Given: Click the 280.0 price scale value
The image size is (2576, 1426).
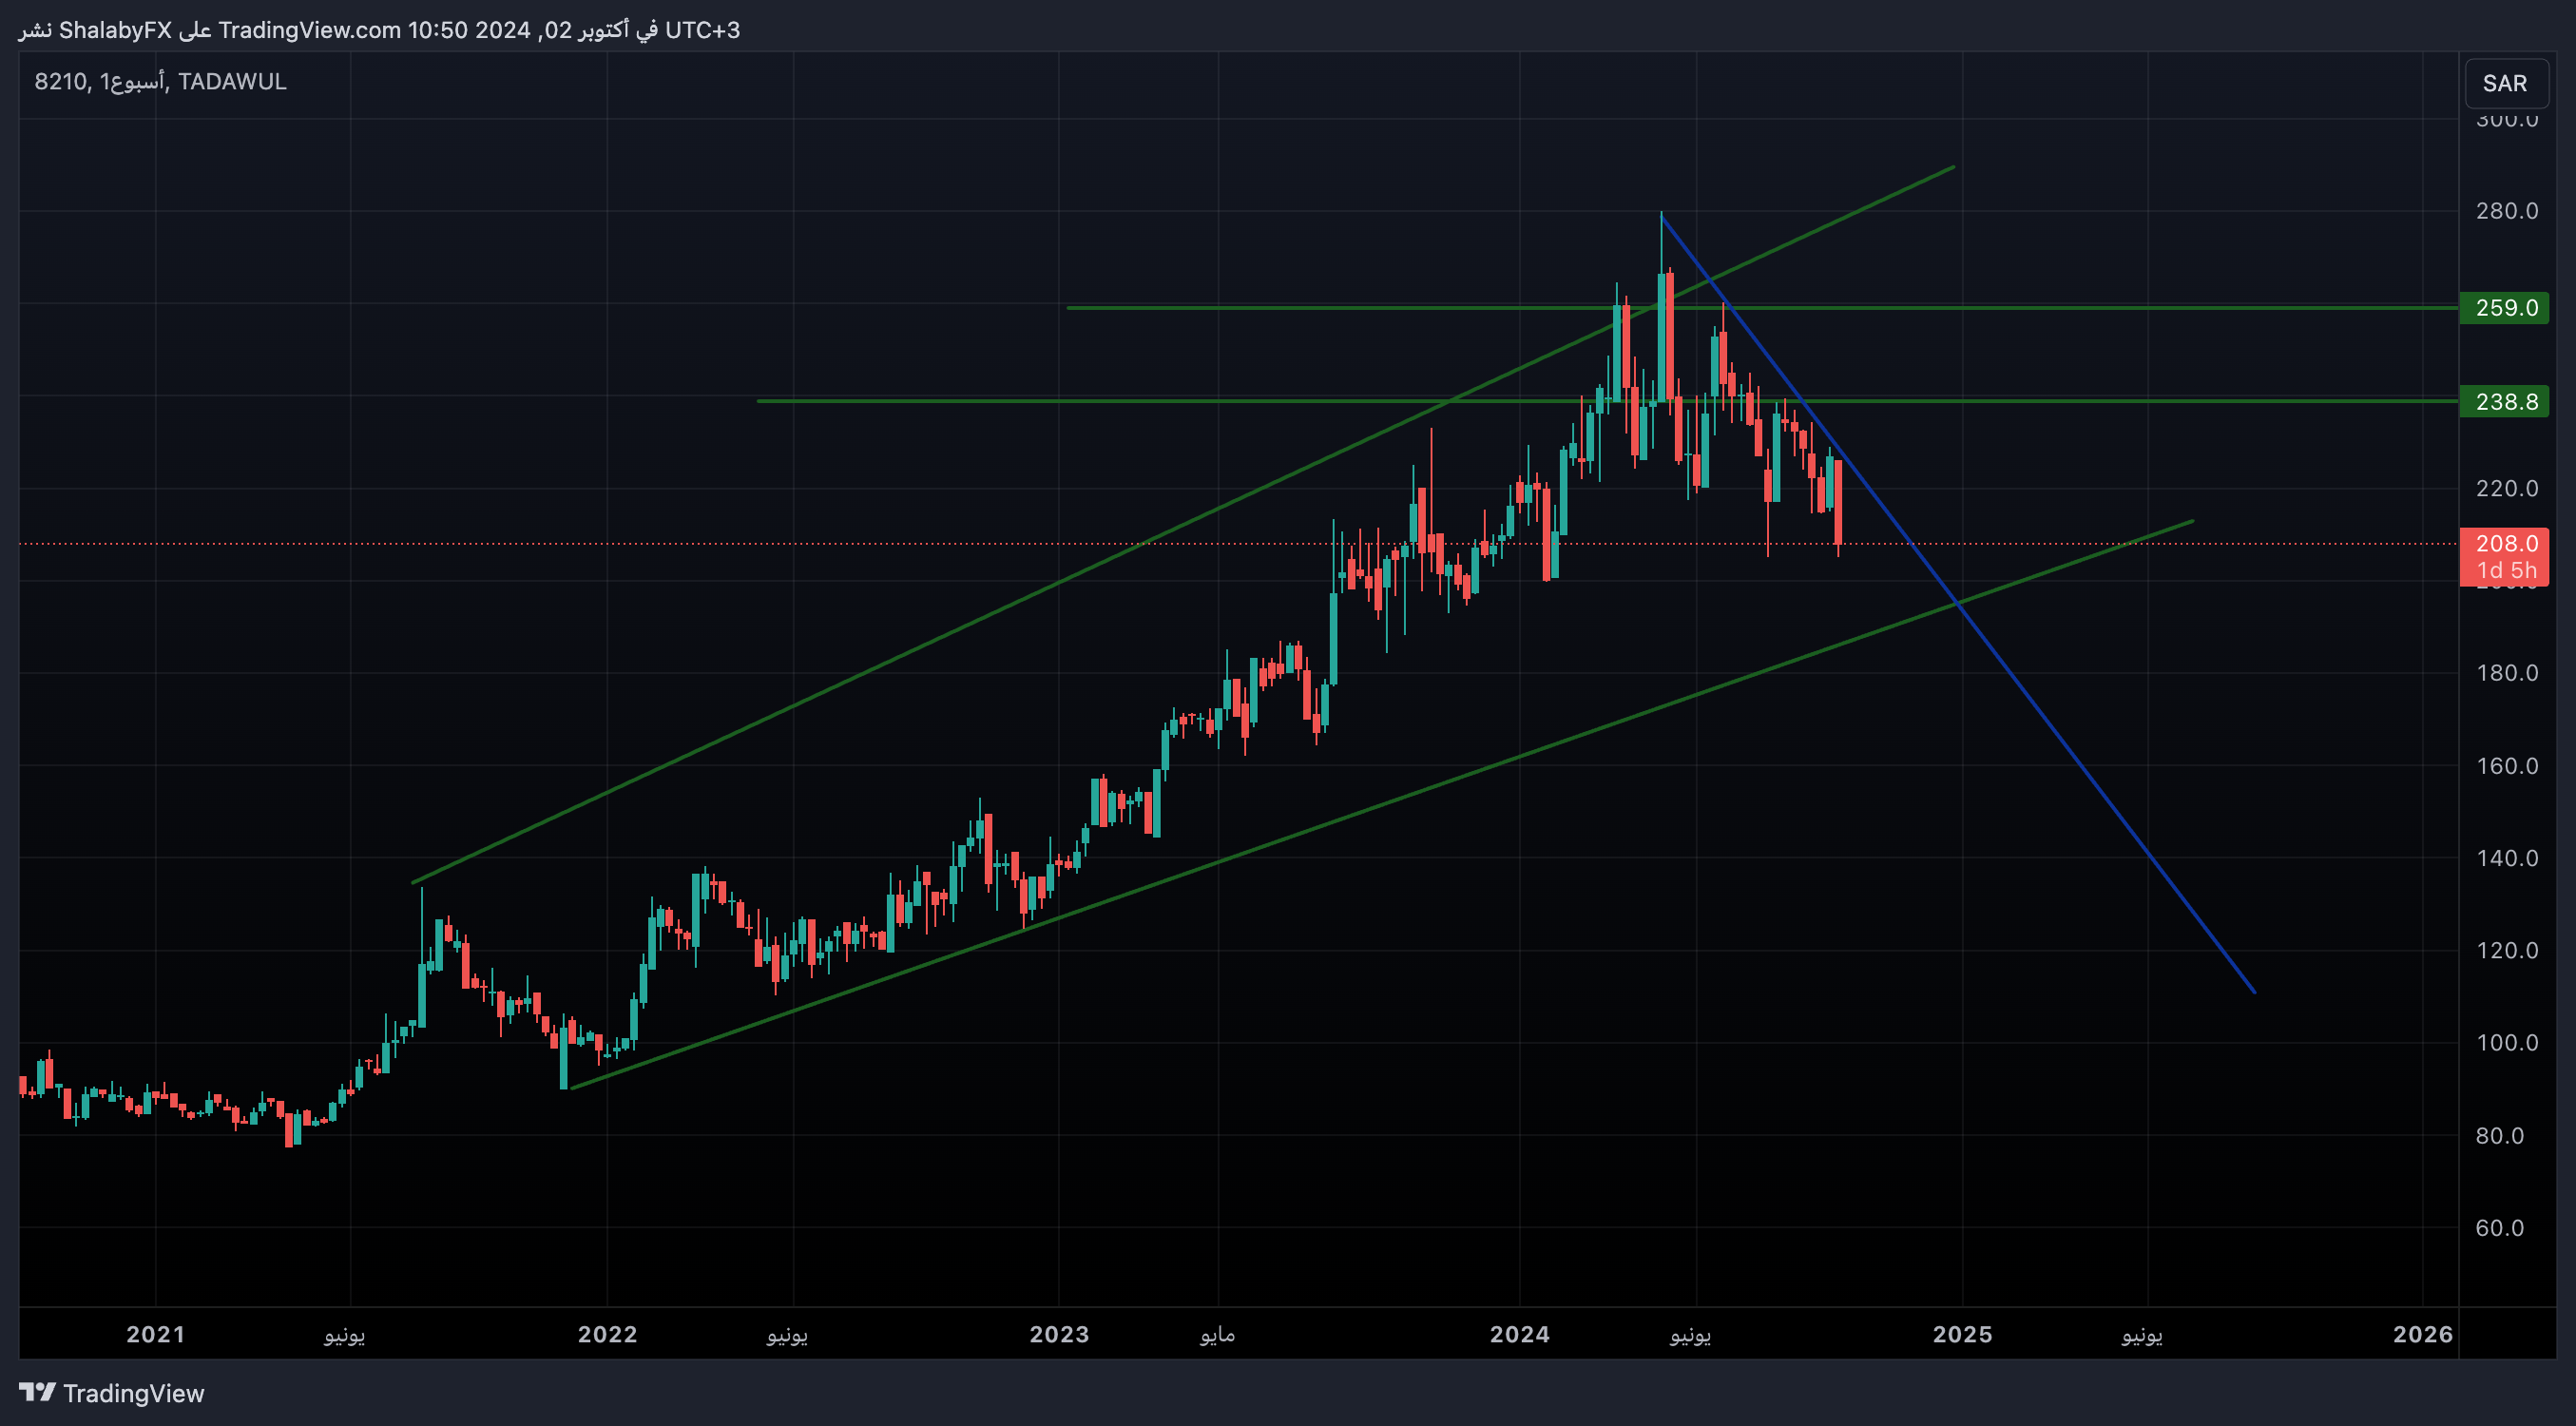Looking at the screenshot, I should pyautogui.click(x=2506, y=211).
